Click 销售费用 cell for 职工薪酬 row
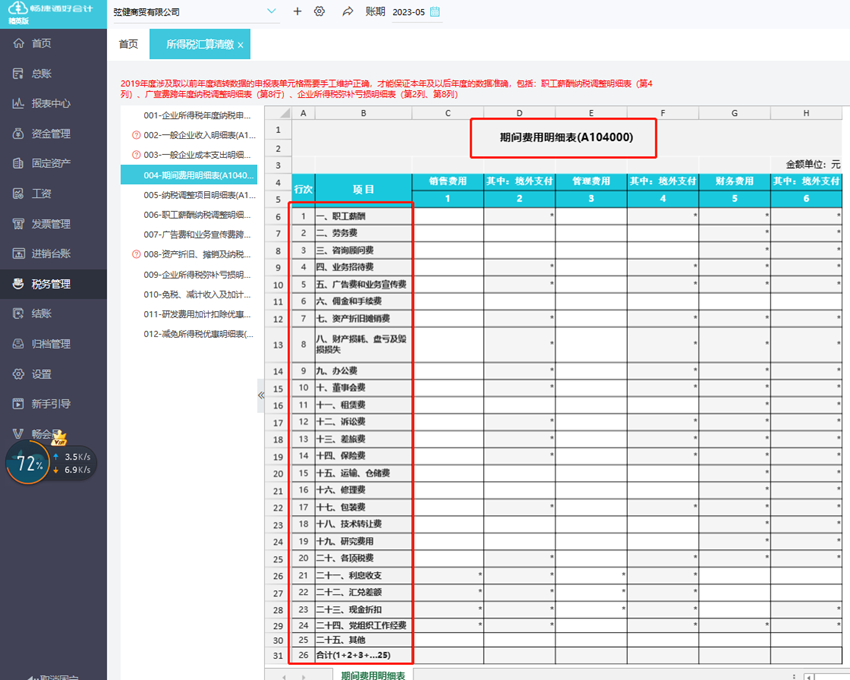The image size is (850, 680). tap(448, 217)
